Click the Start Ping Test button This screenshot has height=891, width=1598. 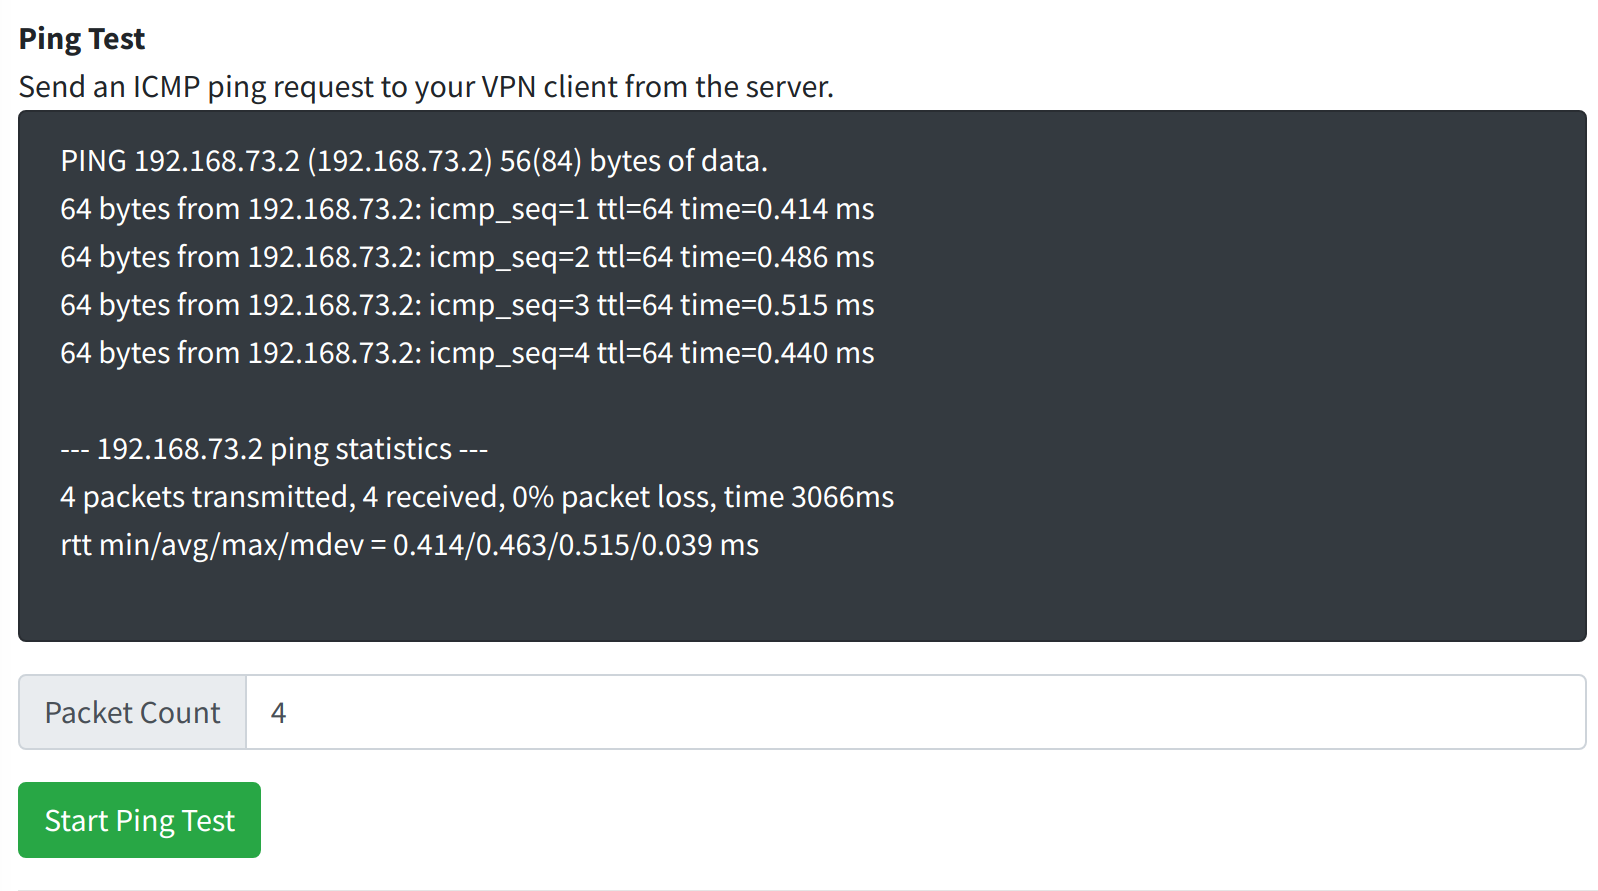139,820
